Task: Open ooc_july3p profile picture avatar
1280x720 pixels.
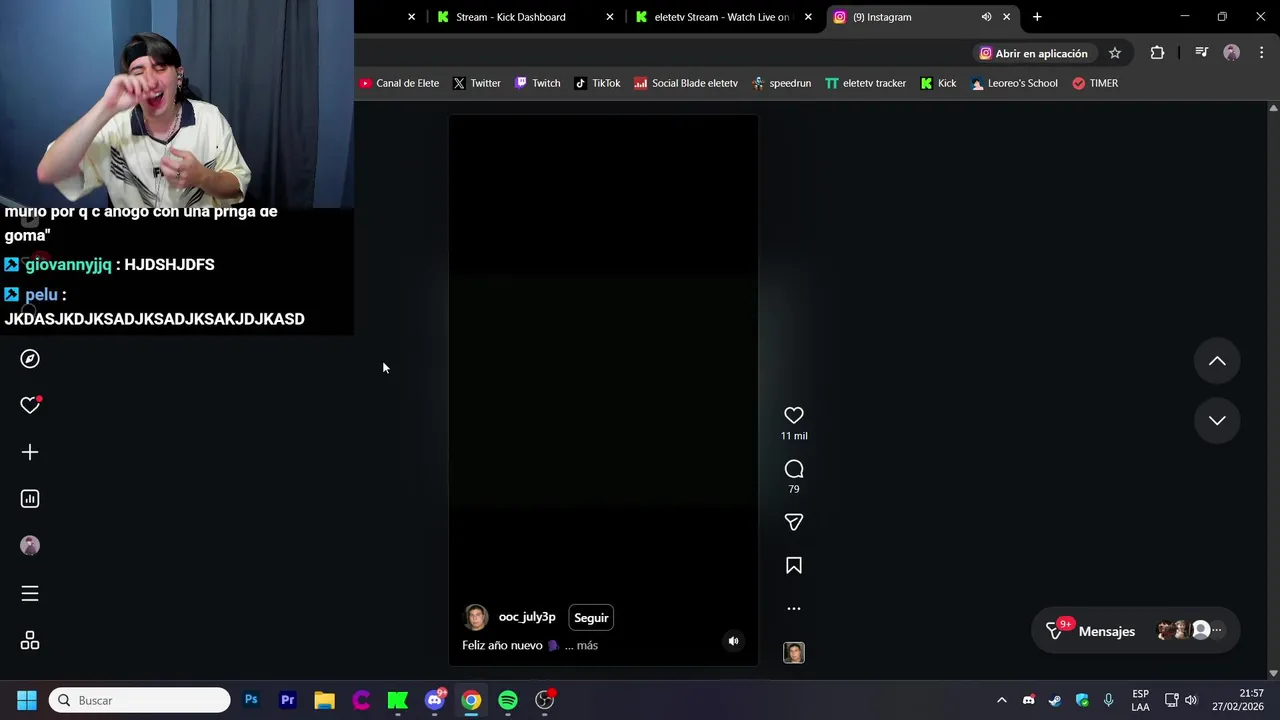Action: click(476, 617)
